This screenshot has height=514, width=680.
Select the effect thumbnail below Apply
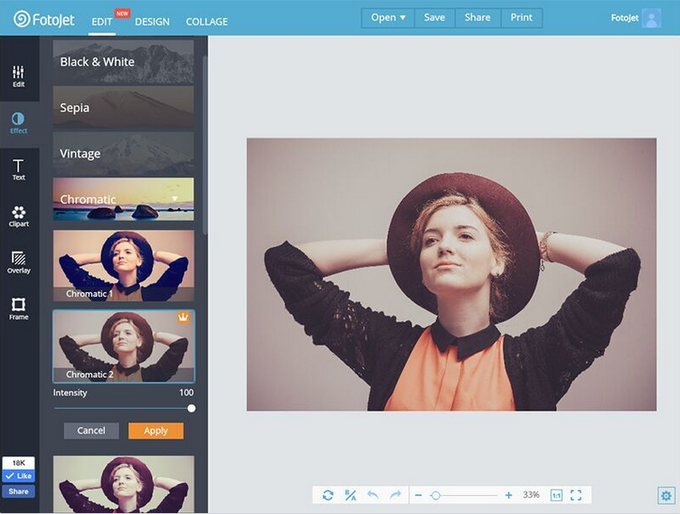tap(124, 484)
